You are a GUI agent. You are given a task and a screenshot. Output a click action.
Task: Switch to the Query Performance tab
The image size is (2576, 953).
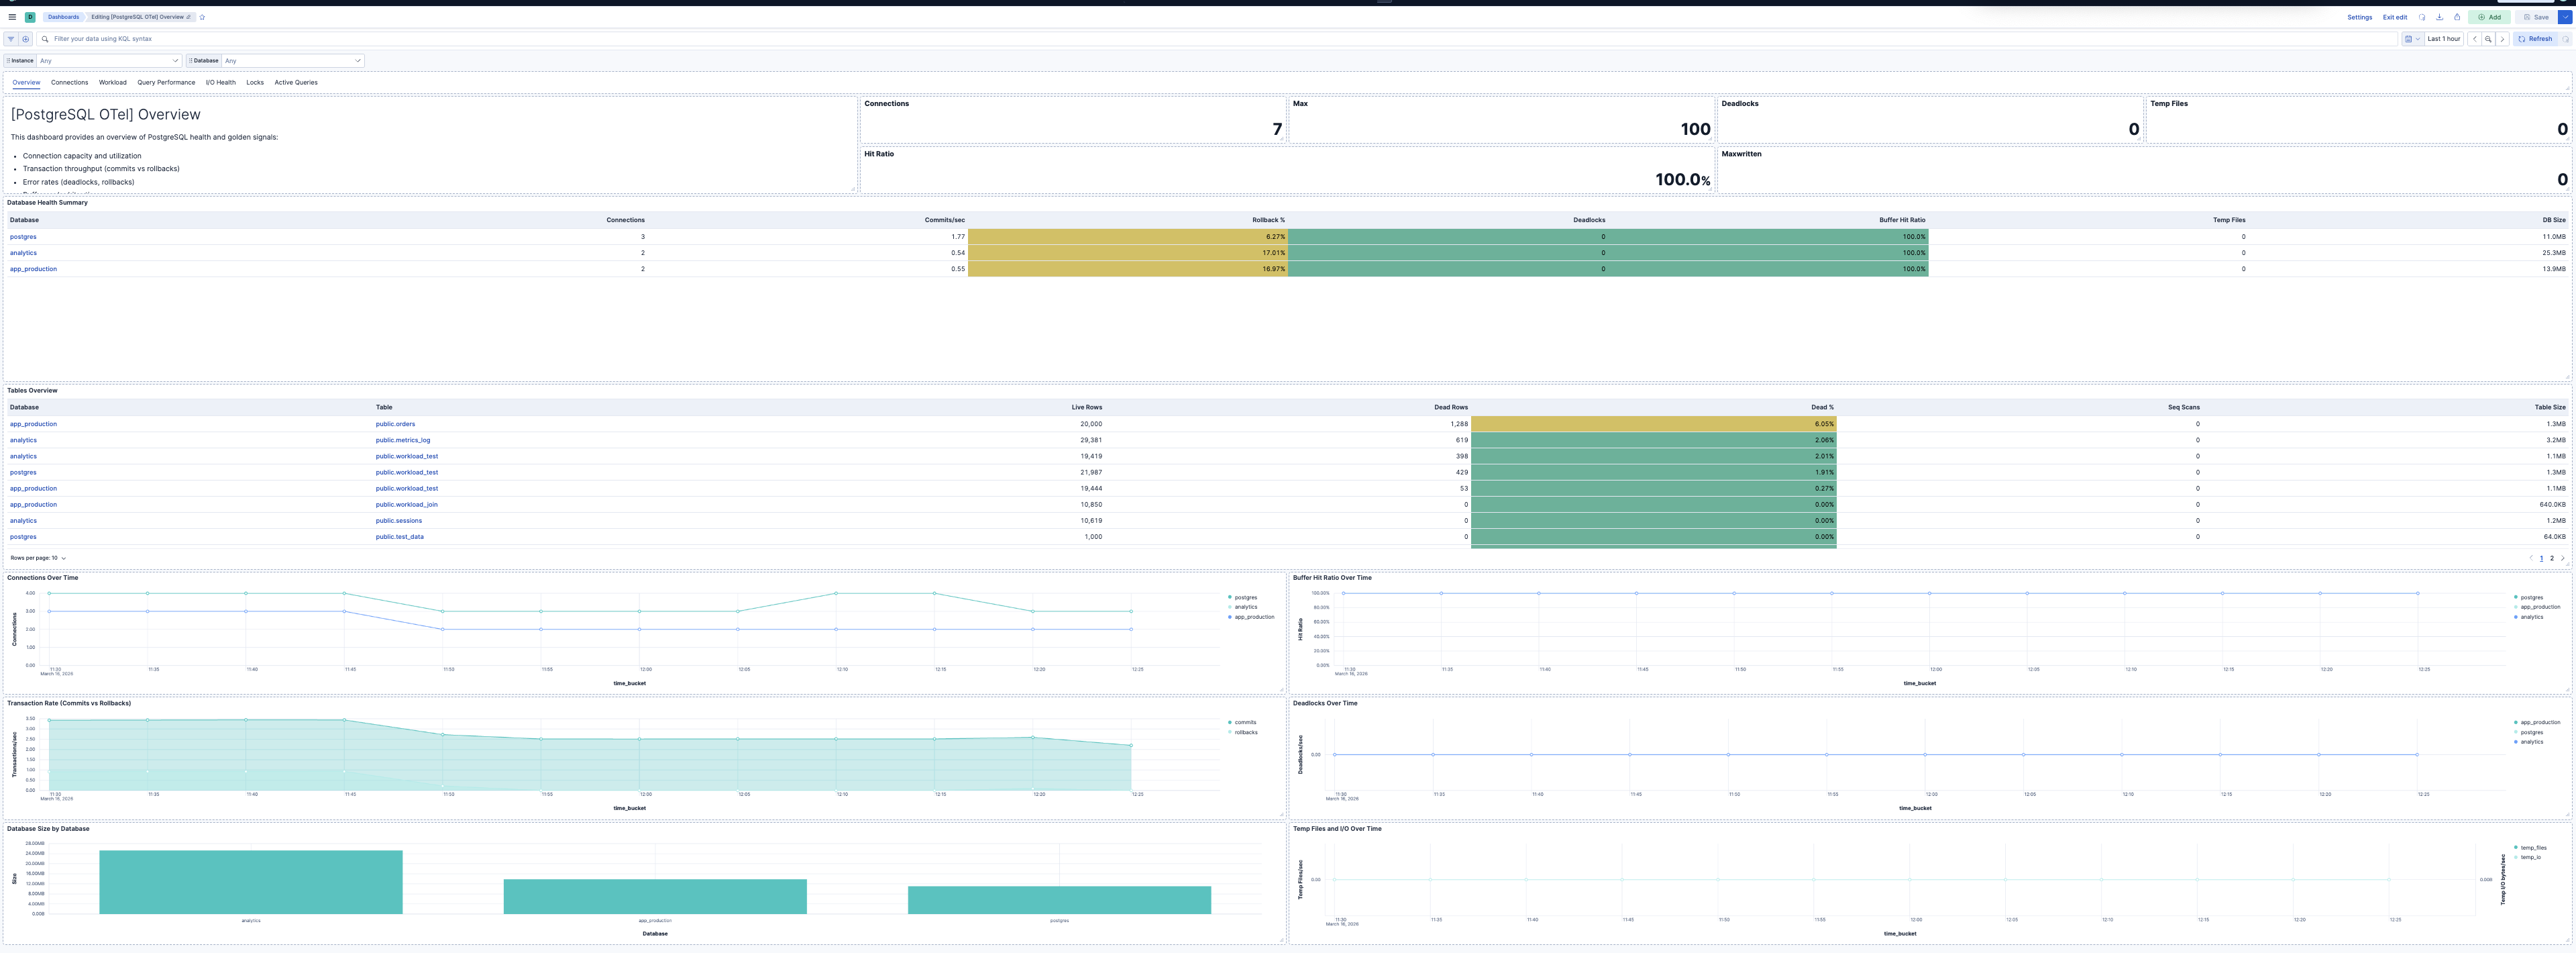coord(166,82)
